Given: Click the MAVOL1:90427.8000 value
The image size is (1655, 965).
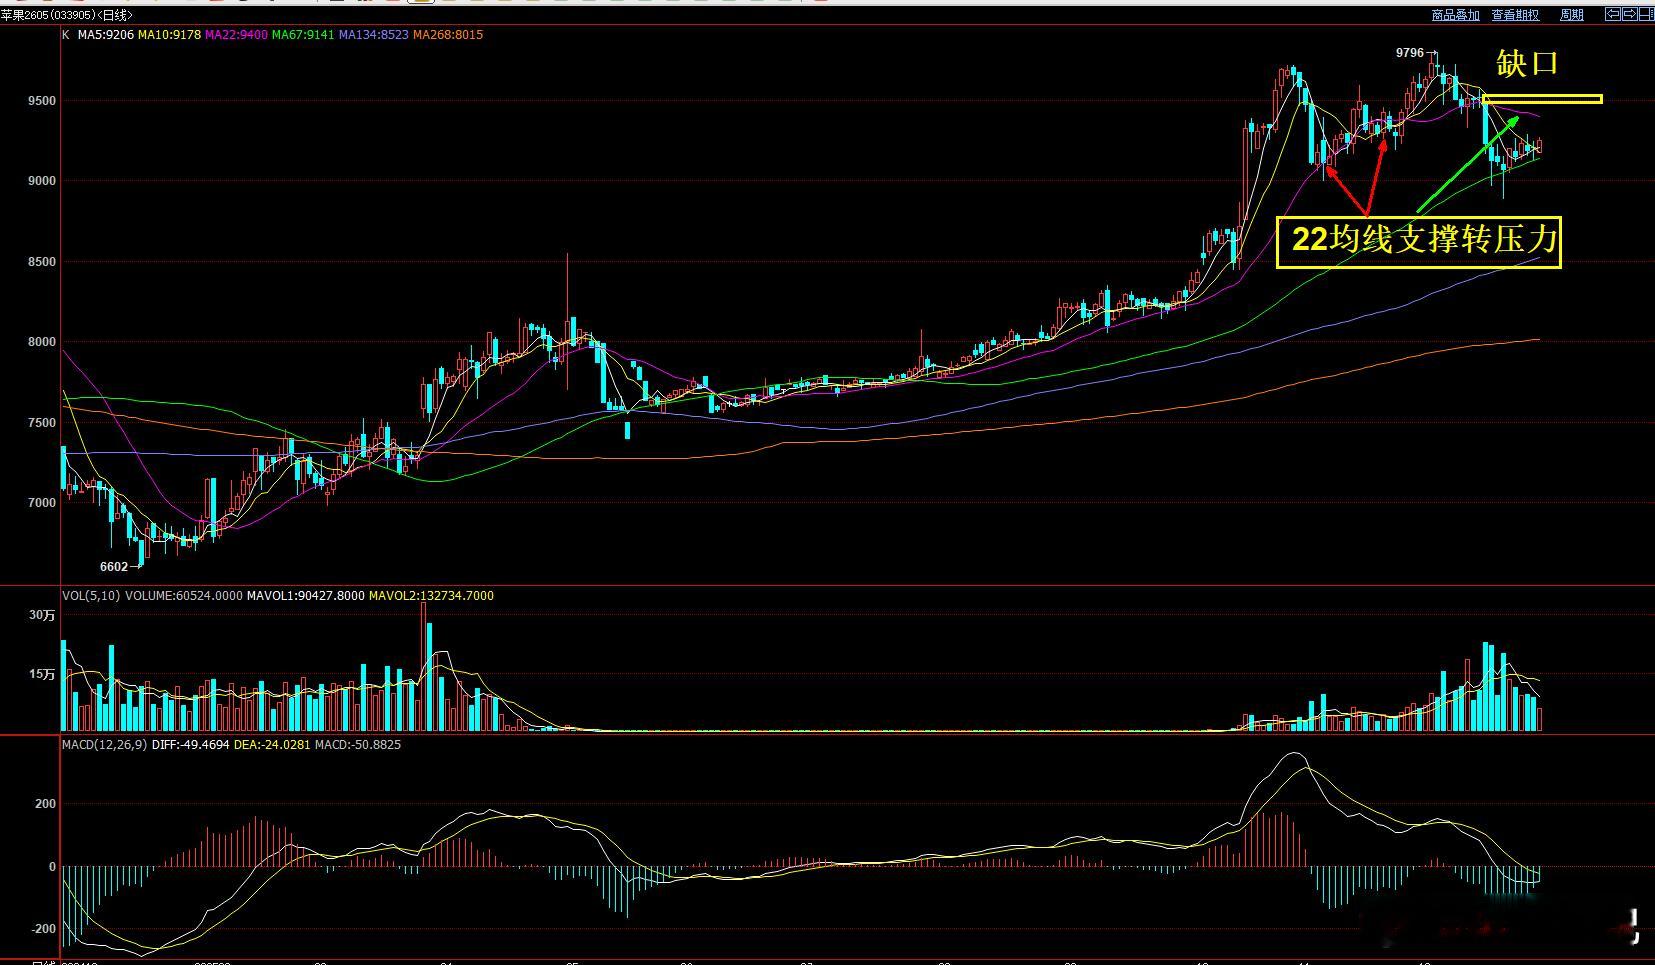Looking at the screenshot, I should coord(306,596).
